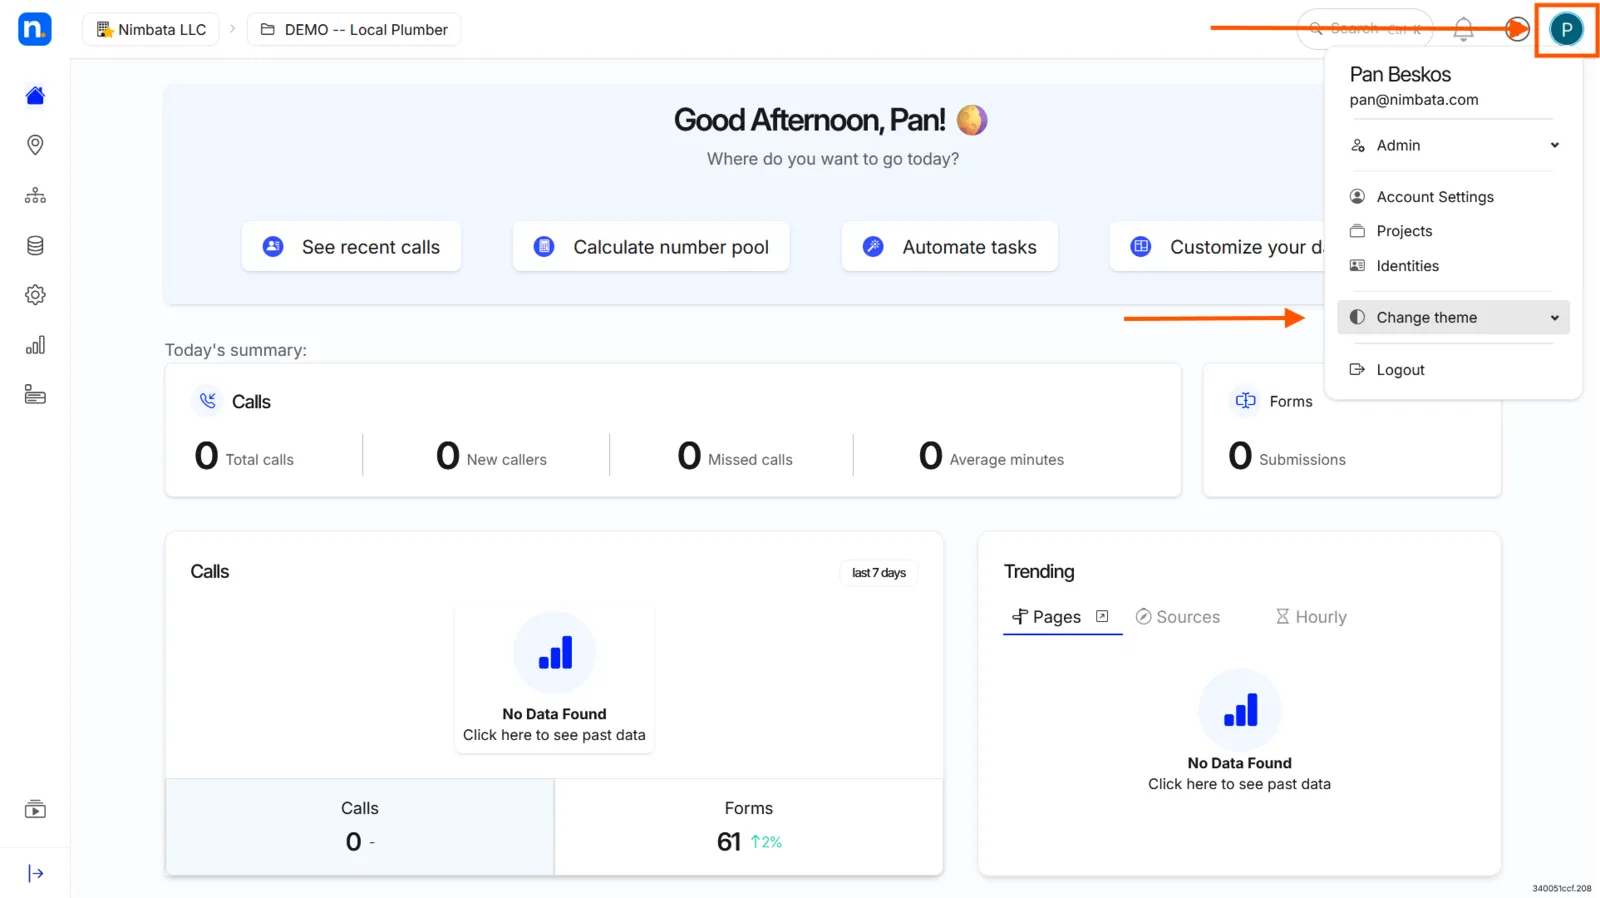The height and width of the screenshot is (898, 1600).
Task: Click the Missed calls count
Action: click(689, 456)
